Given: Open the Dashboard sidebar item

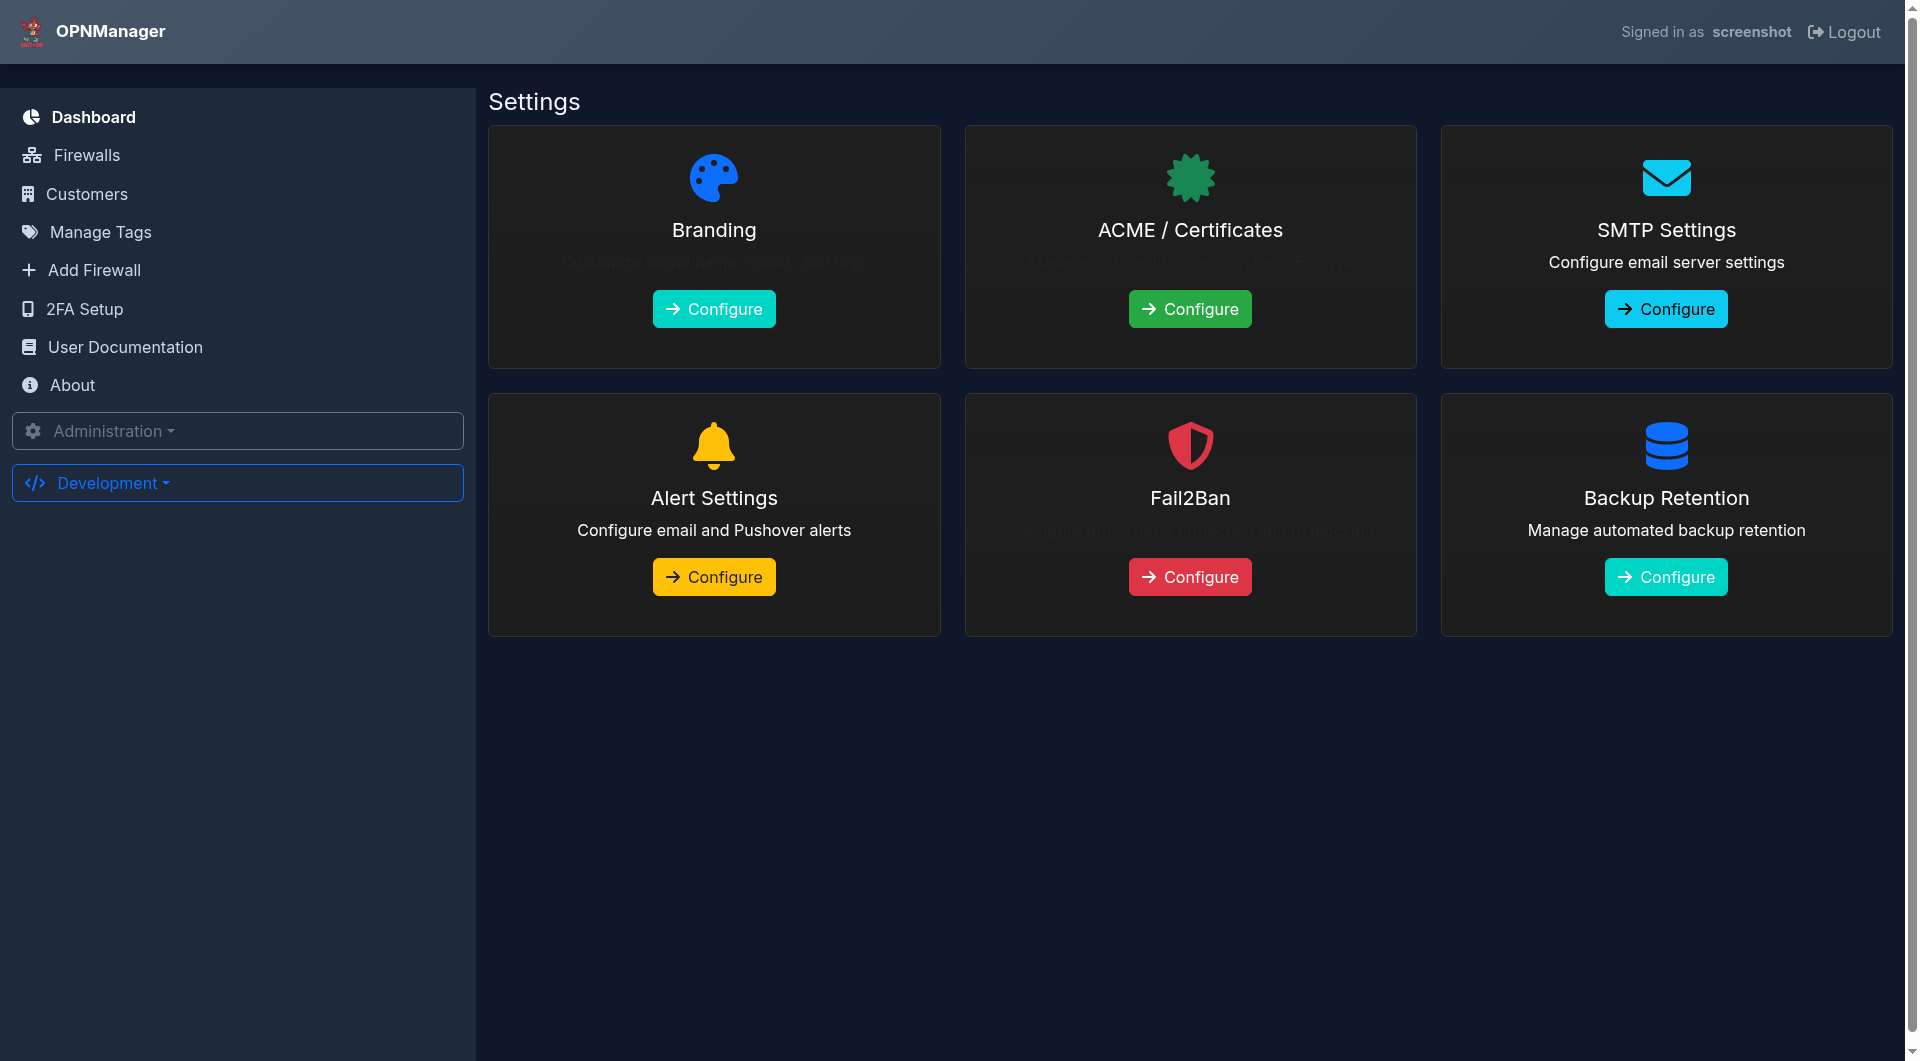Looking at the screenshot, I should pos(93,117).
